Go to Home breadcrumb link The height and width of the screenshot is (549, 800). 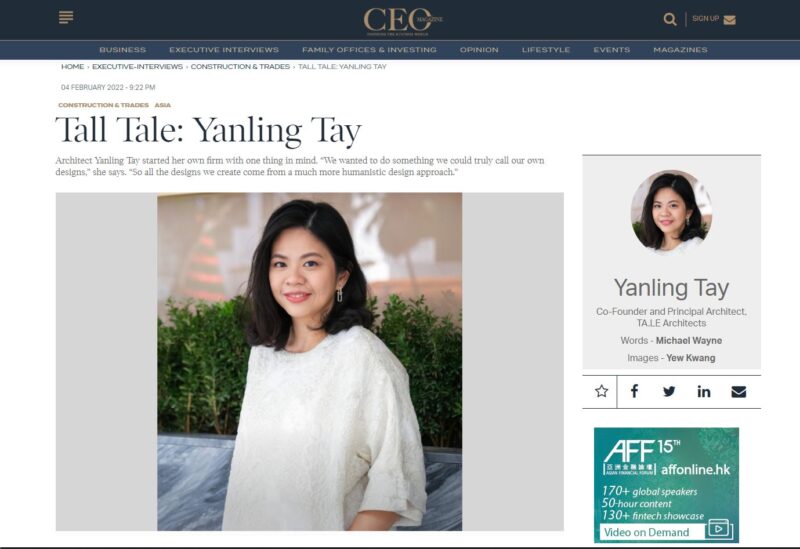tap(72, 67)
